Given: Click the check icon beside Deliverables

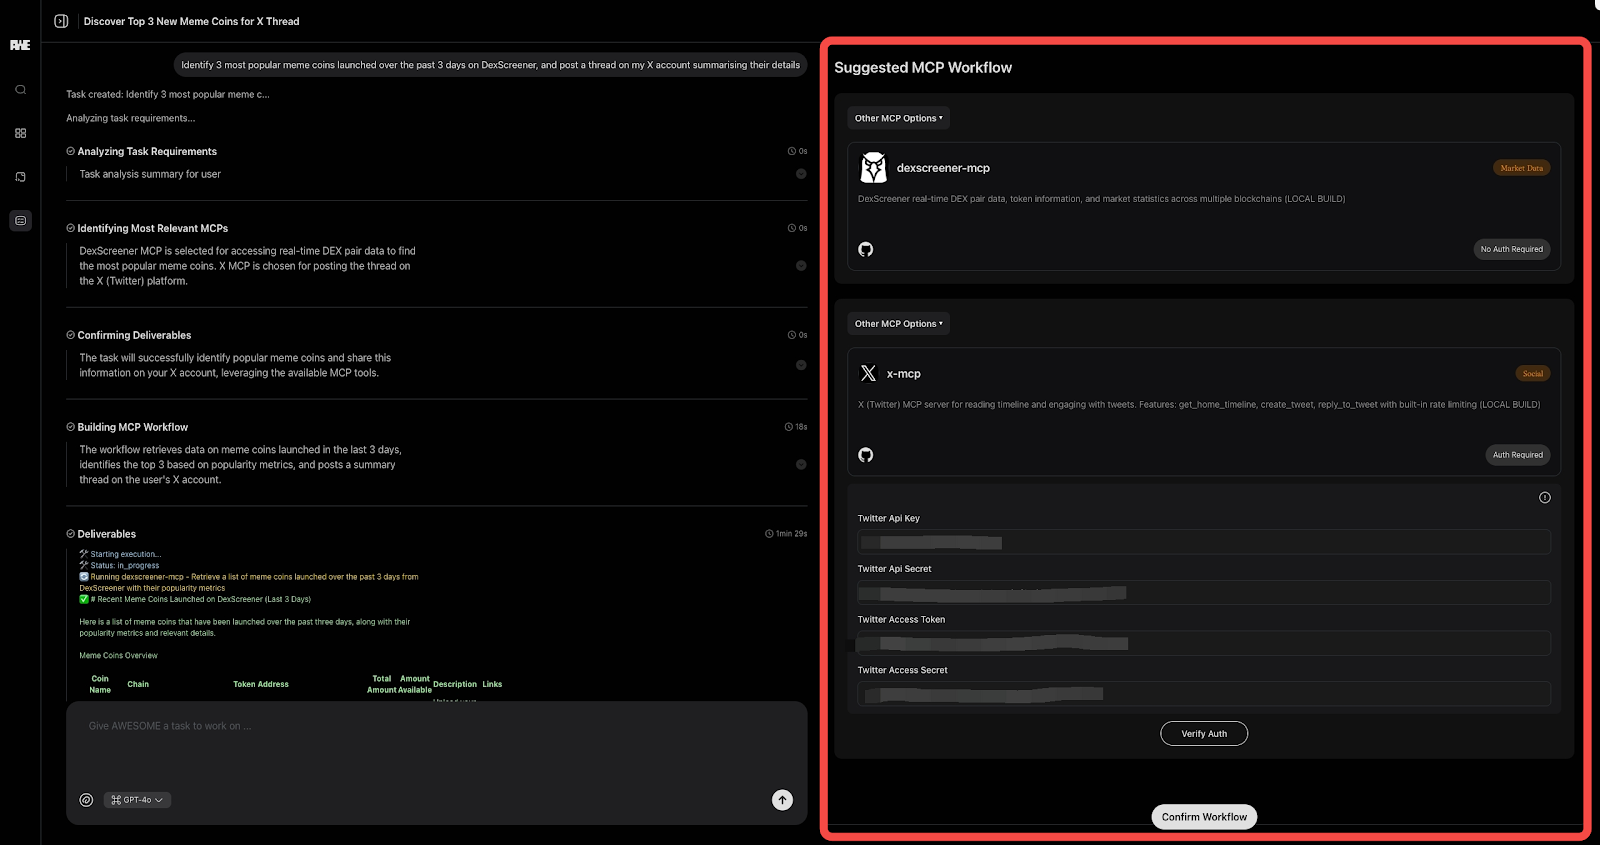Looking at the screenshot, I should tap(70, 534).
